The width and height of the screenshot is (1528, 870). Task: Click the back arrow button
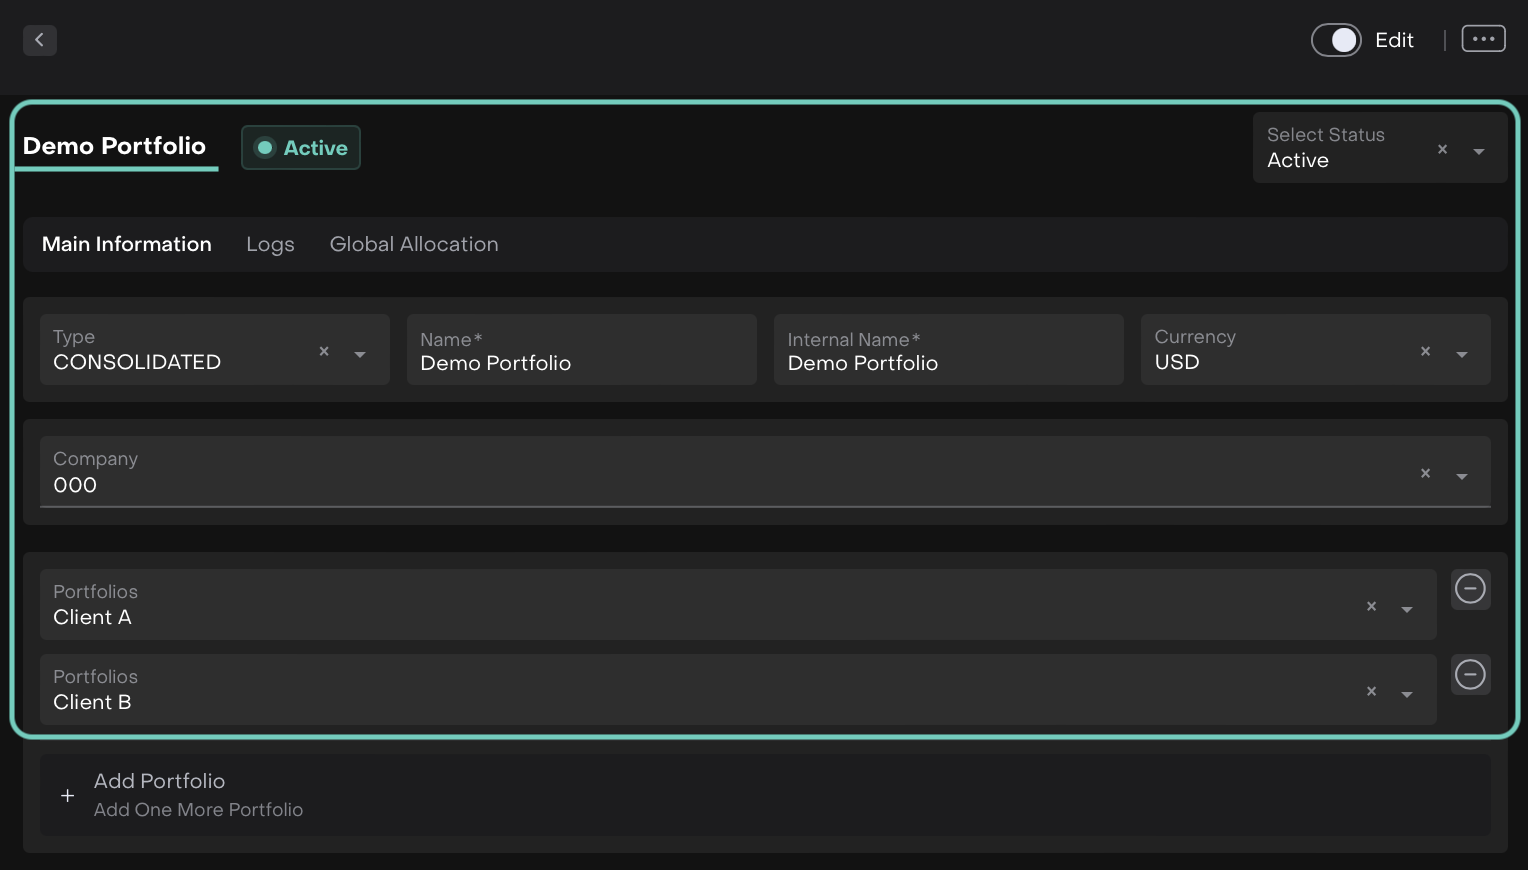point(40,40)
